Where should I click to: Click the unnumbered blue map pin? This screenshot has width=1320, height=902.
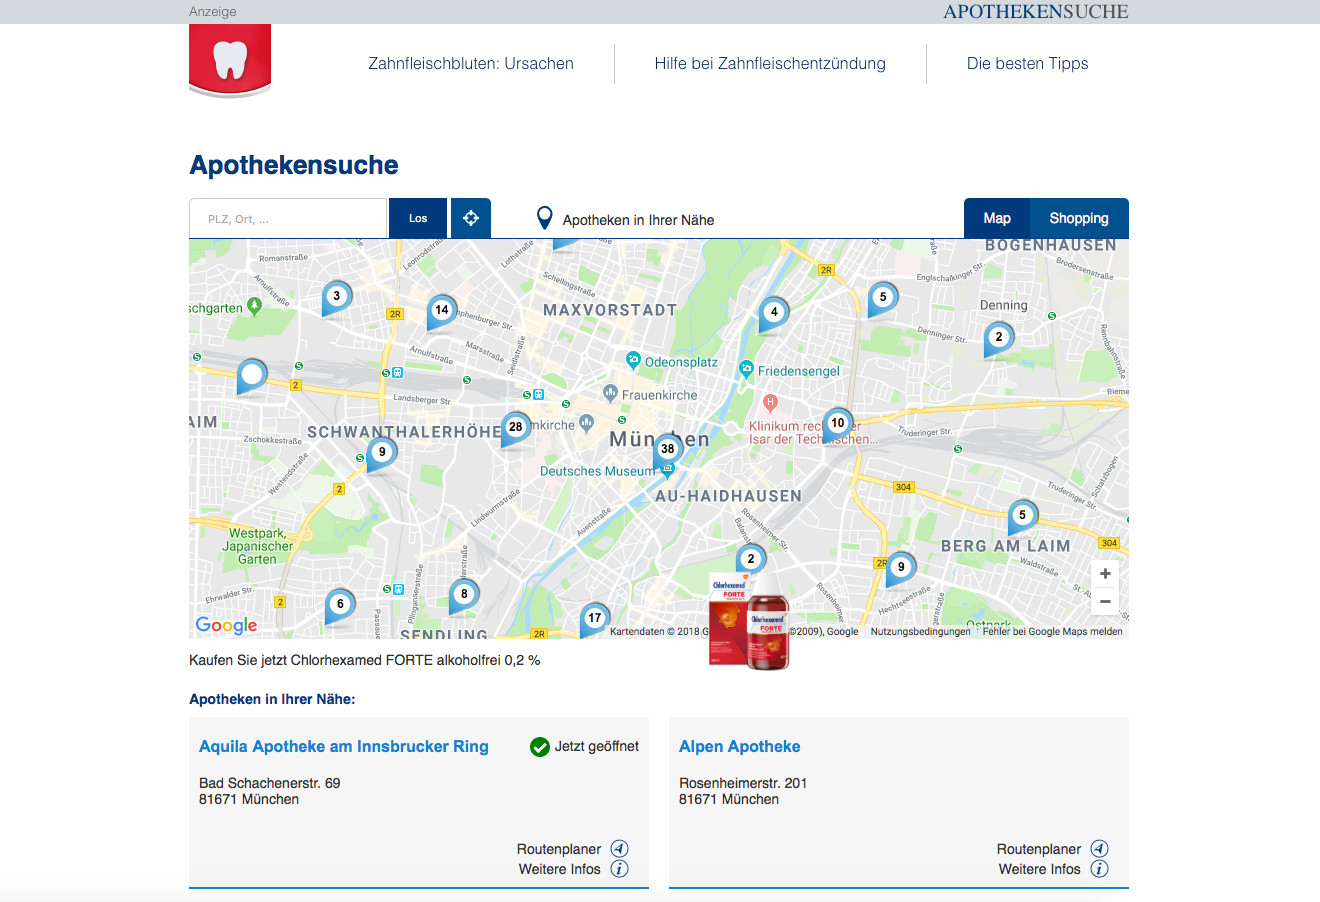tap(252, 377)
